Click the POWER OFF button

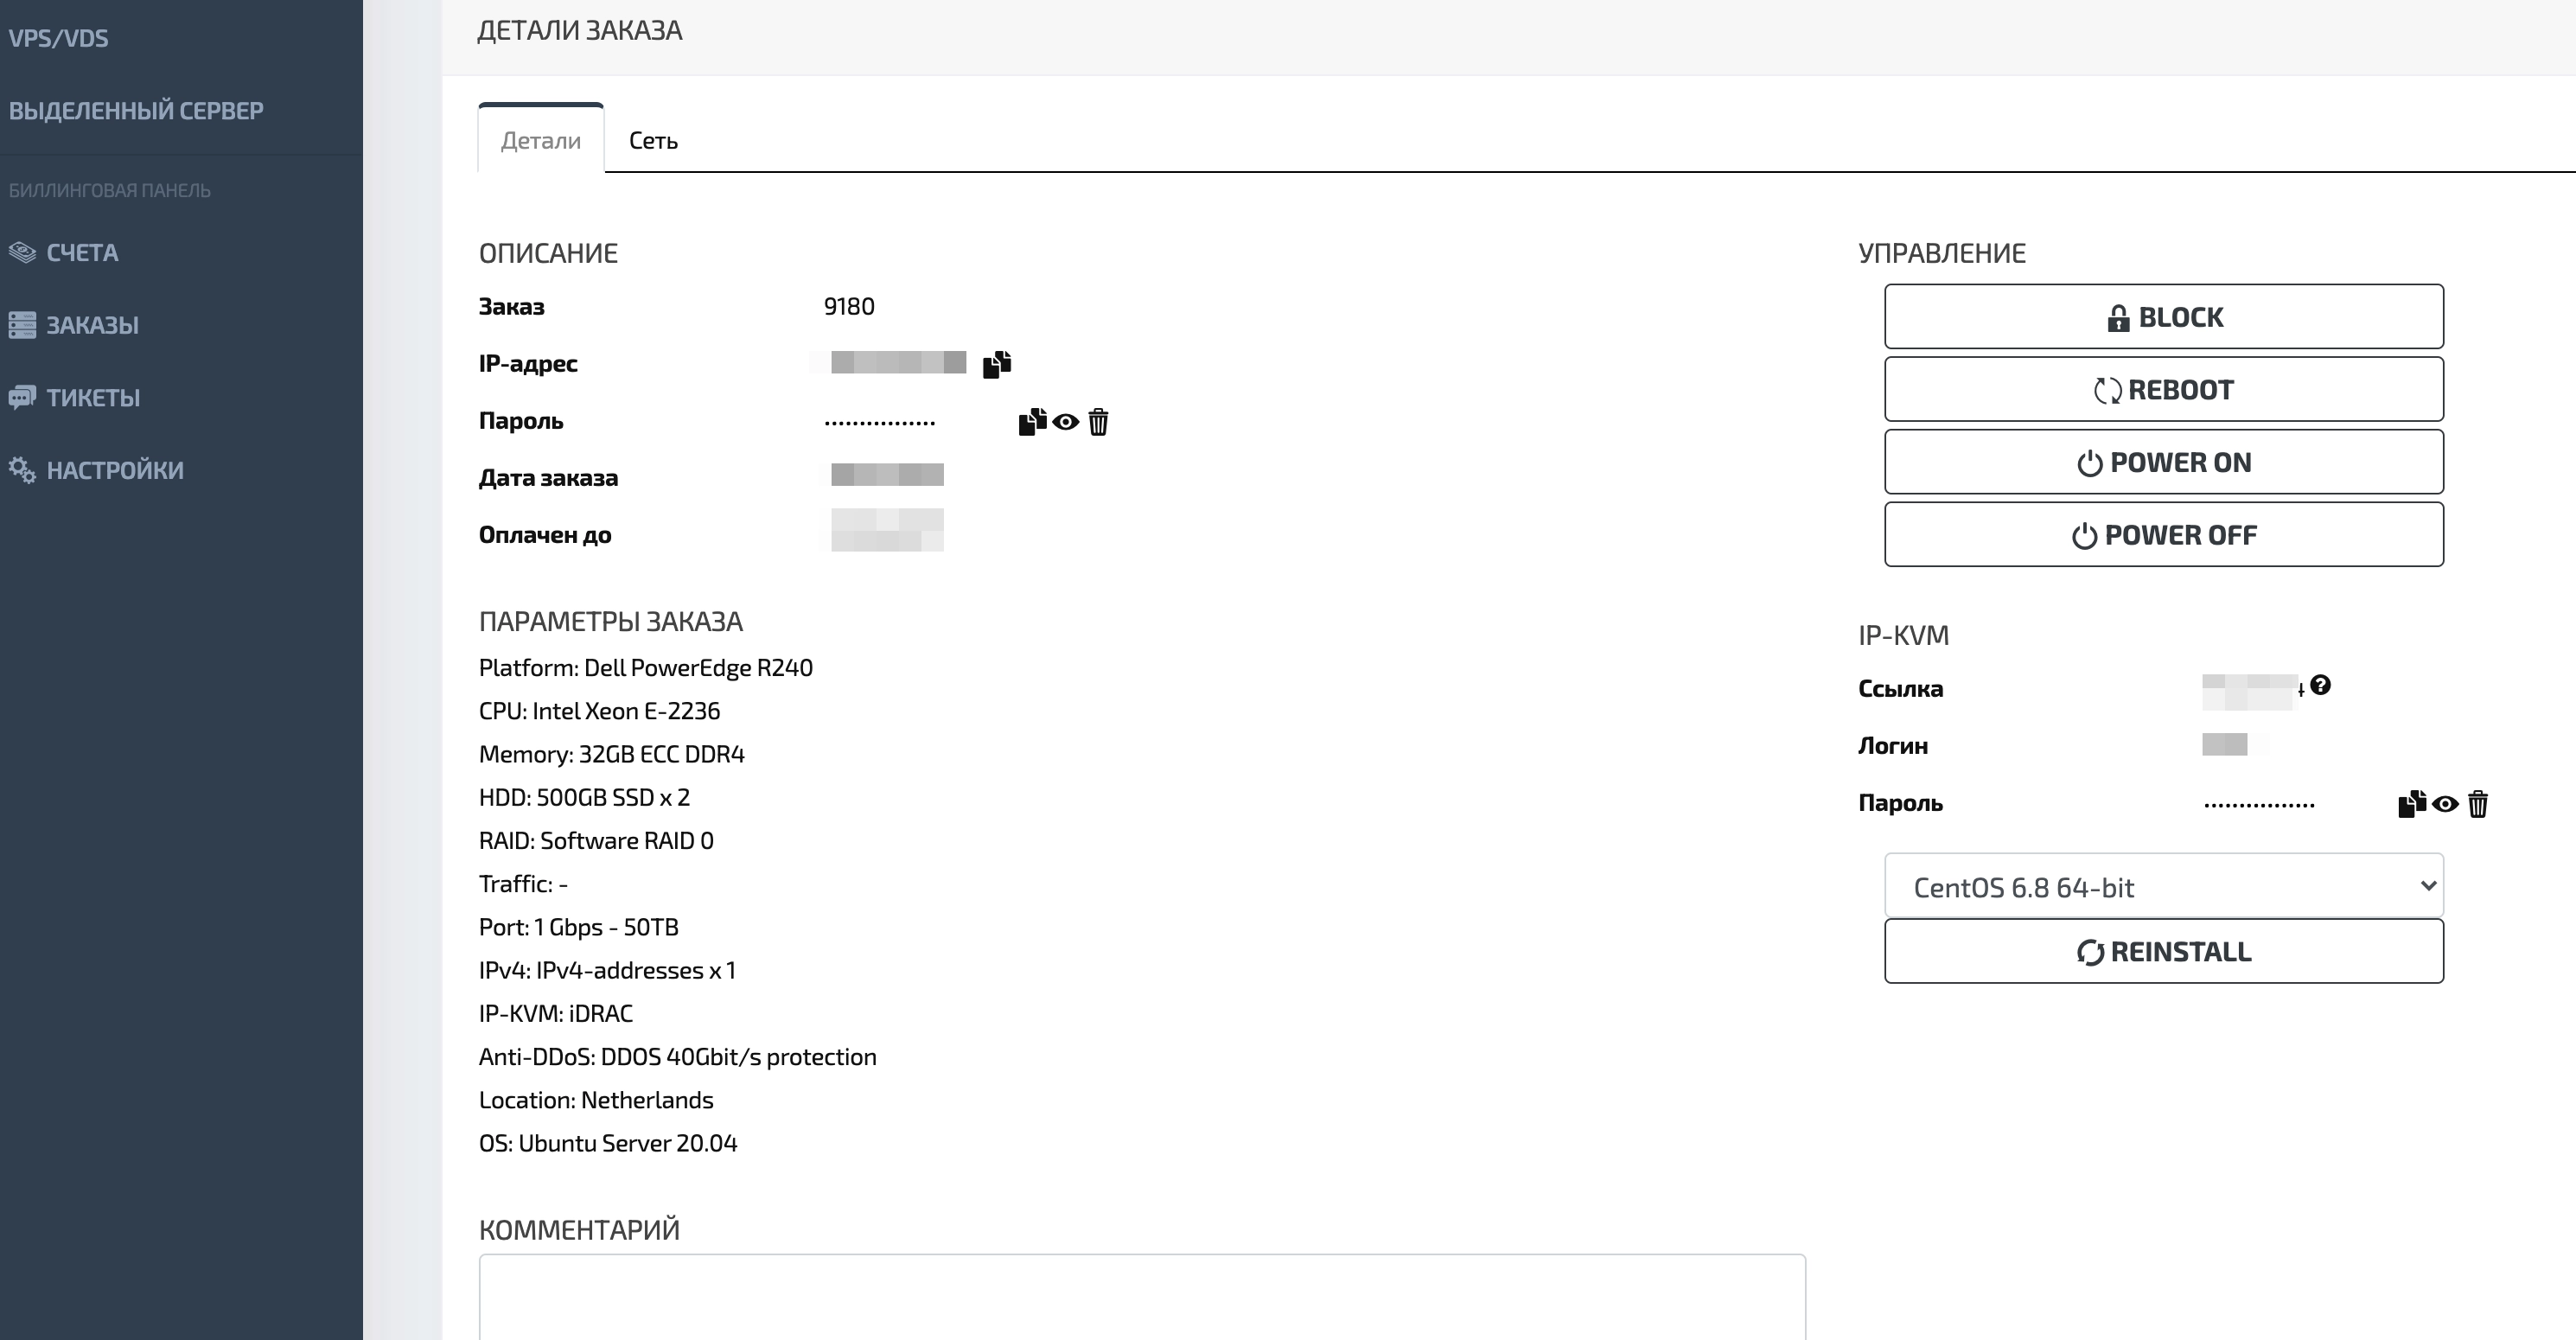[2163, 535]
